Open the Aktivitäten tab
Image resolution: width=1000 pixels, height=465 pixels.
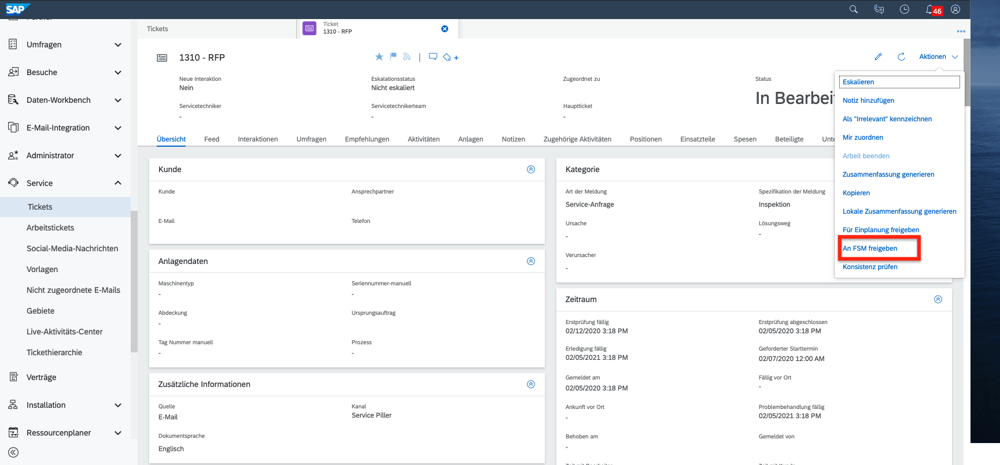(423, 138)
